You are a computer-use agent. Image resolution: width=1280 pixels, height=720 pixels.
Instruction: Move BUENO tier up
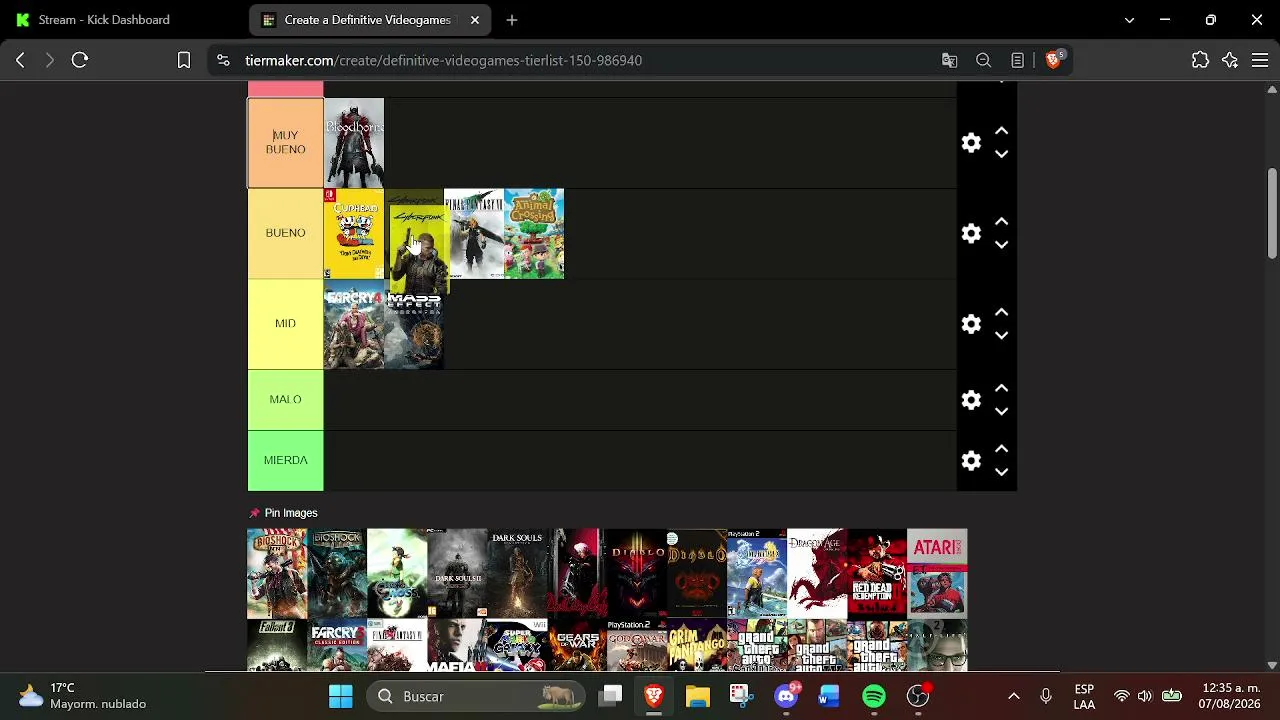[x=1001, y=221]
